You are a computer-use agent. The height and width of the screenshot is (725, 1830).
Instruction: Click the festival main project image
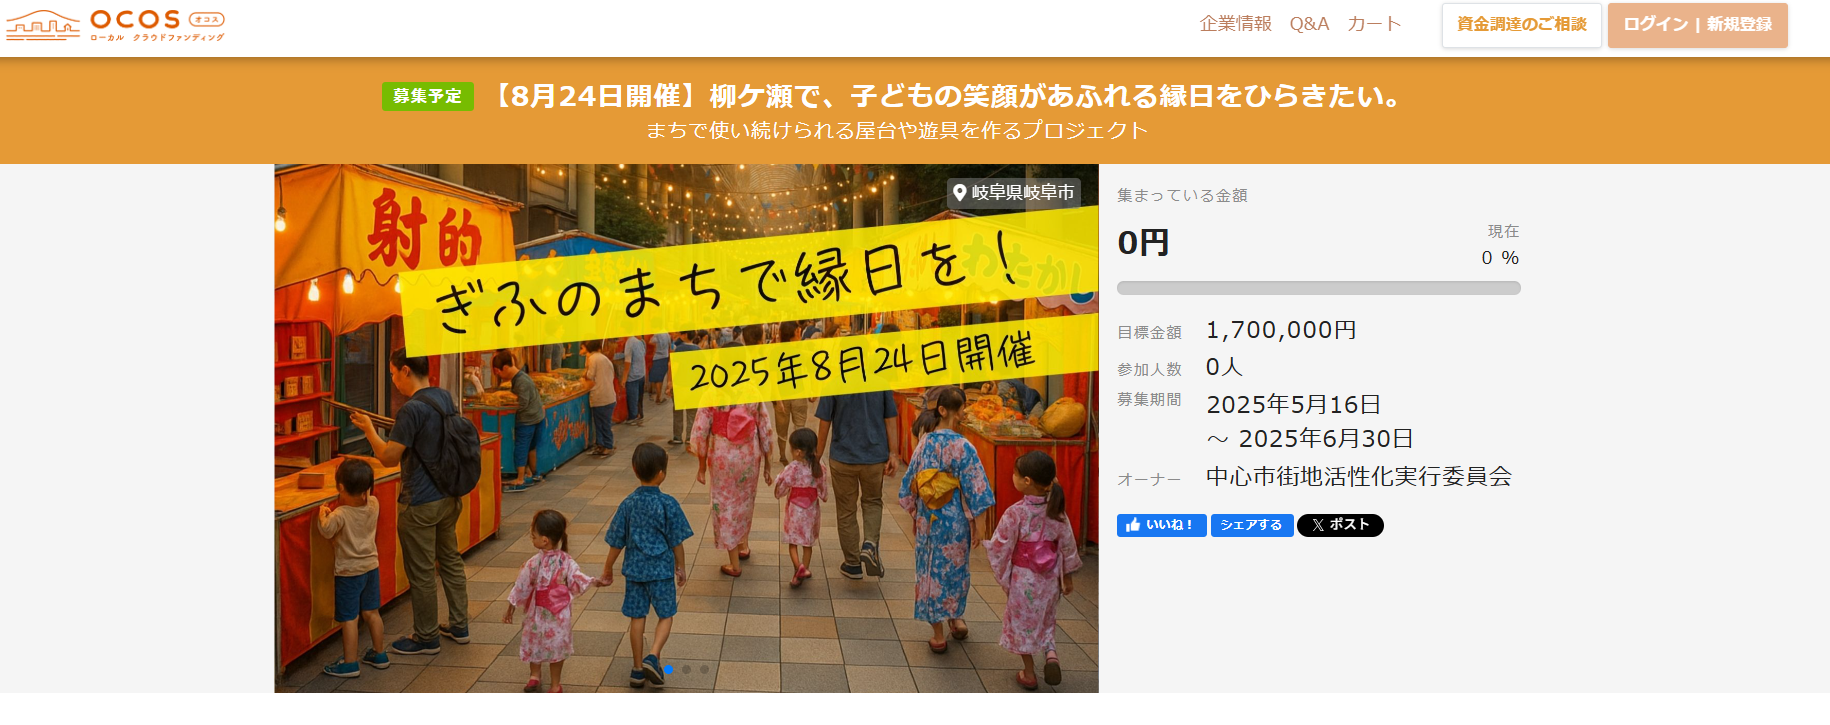687,428
